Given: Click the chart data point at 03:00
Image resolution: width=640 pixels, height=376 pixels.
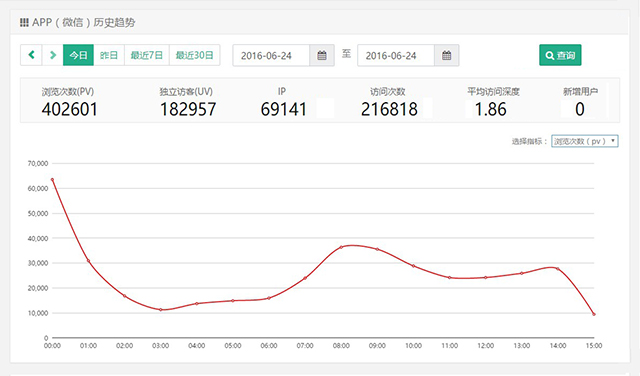Looking at the screenshot, I should [160, 310].
